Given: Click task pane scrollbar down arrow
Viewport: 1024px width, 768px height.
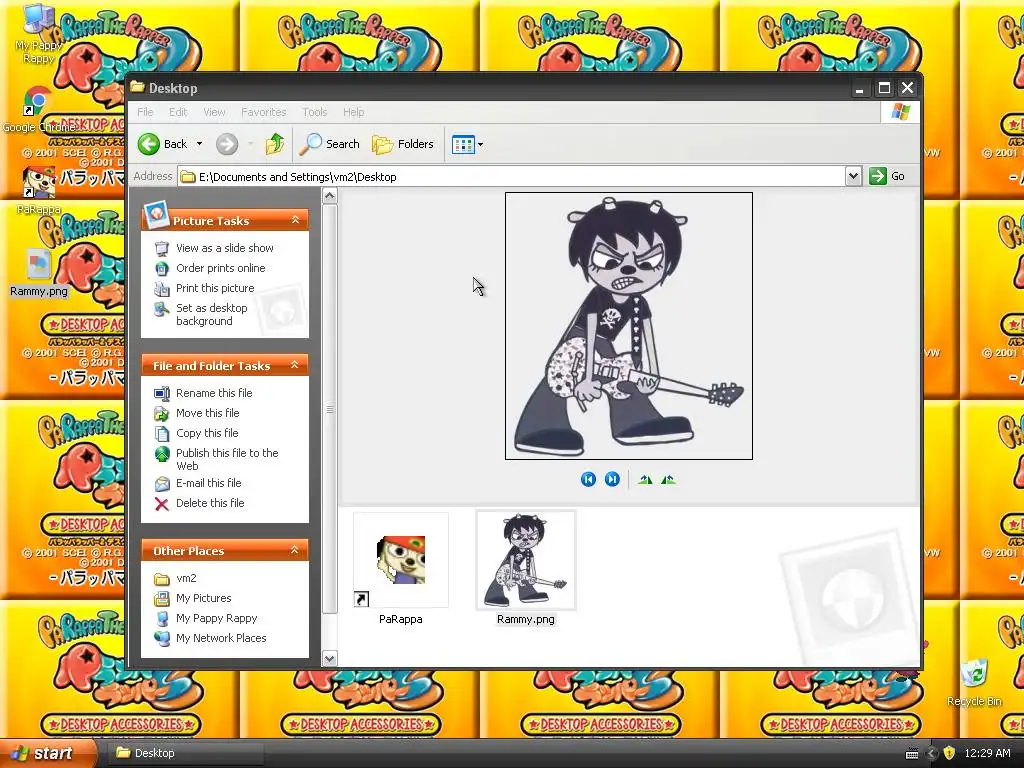Looking at the screenshot, I should (x=330, y=658).
